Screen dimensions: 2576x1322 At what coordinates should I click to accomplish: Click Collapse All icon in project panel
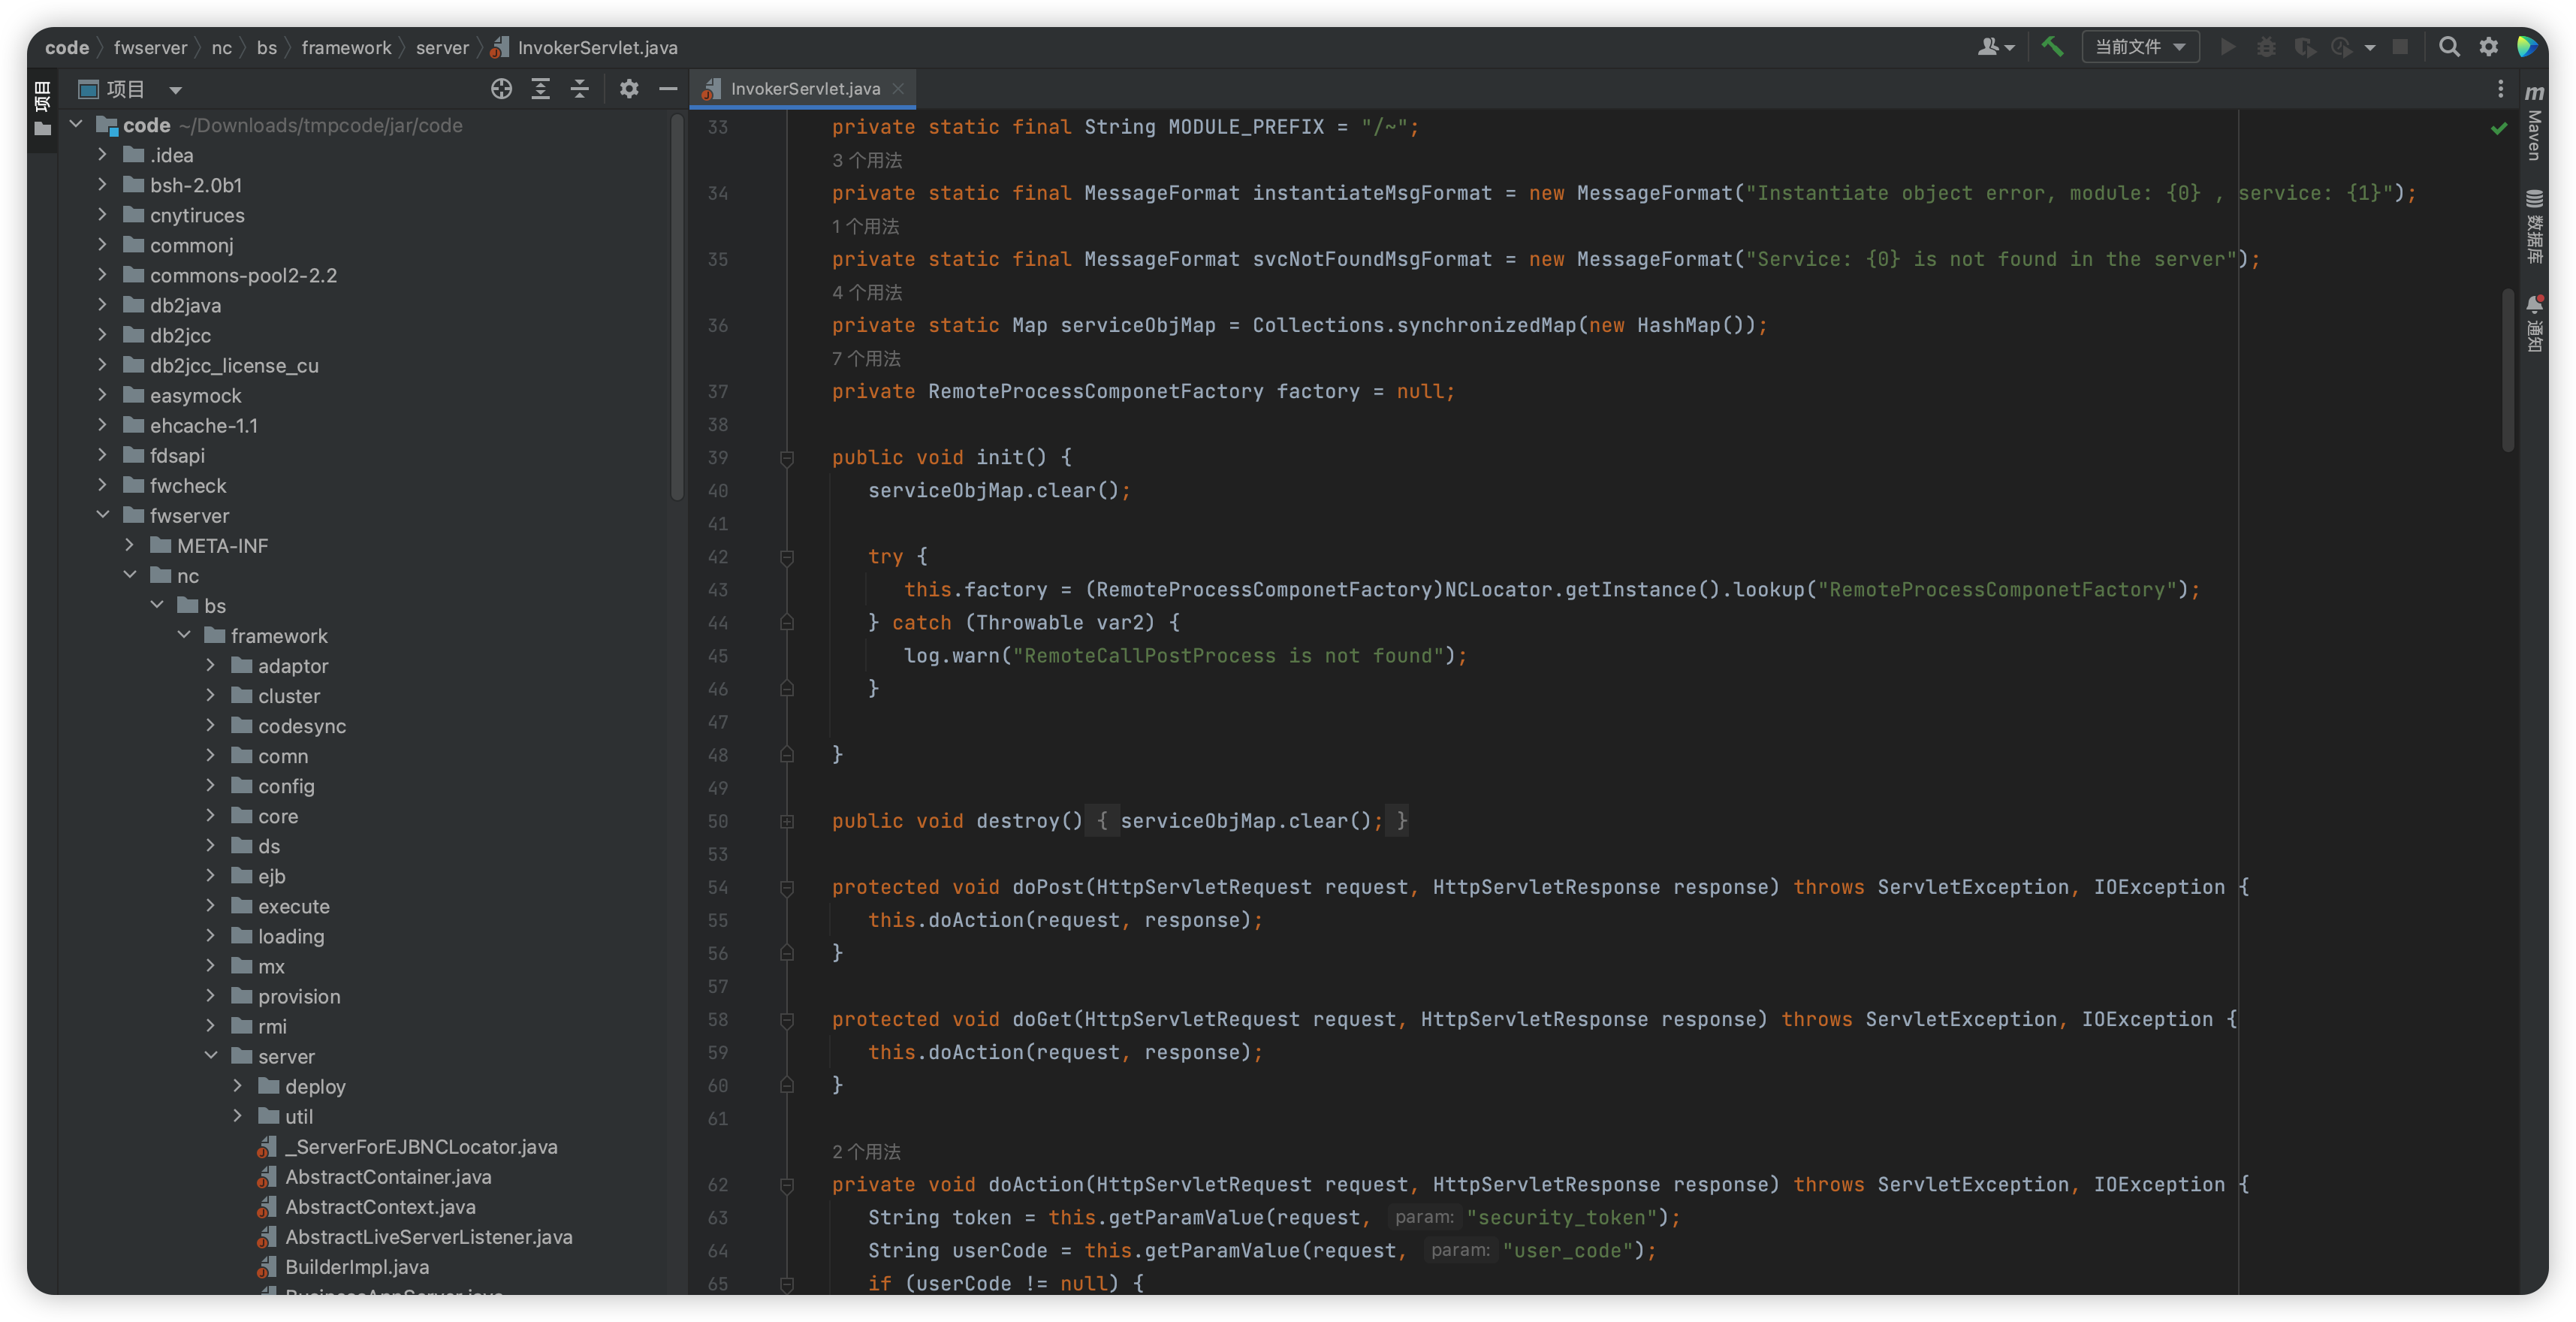579,89
